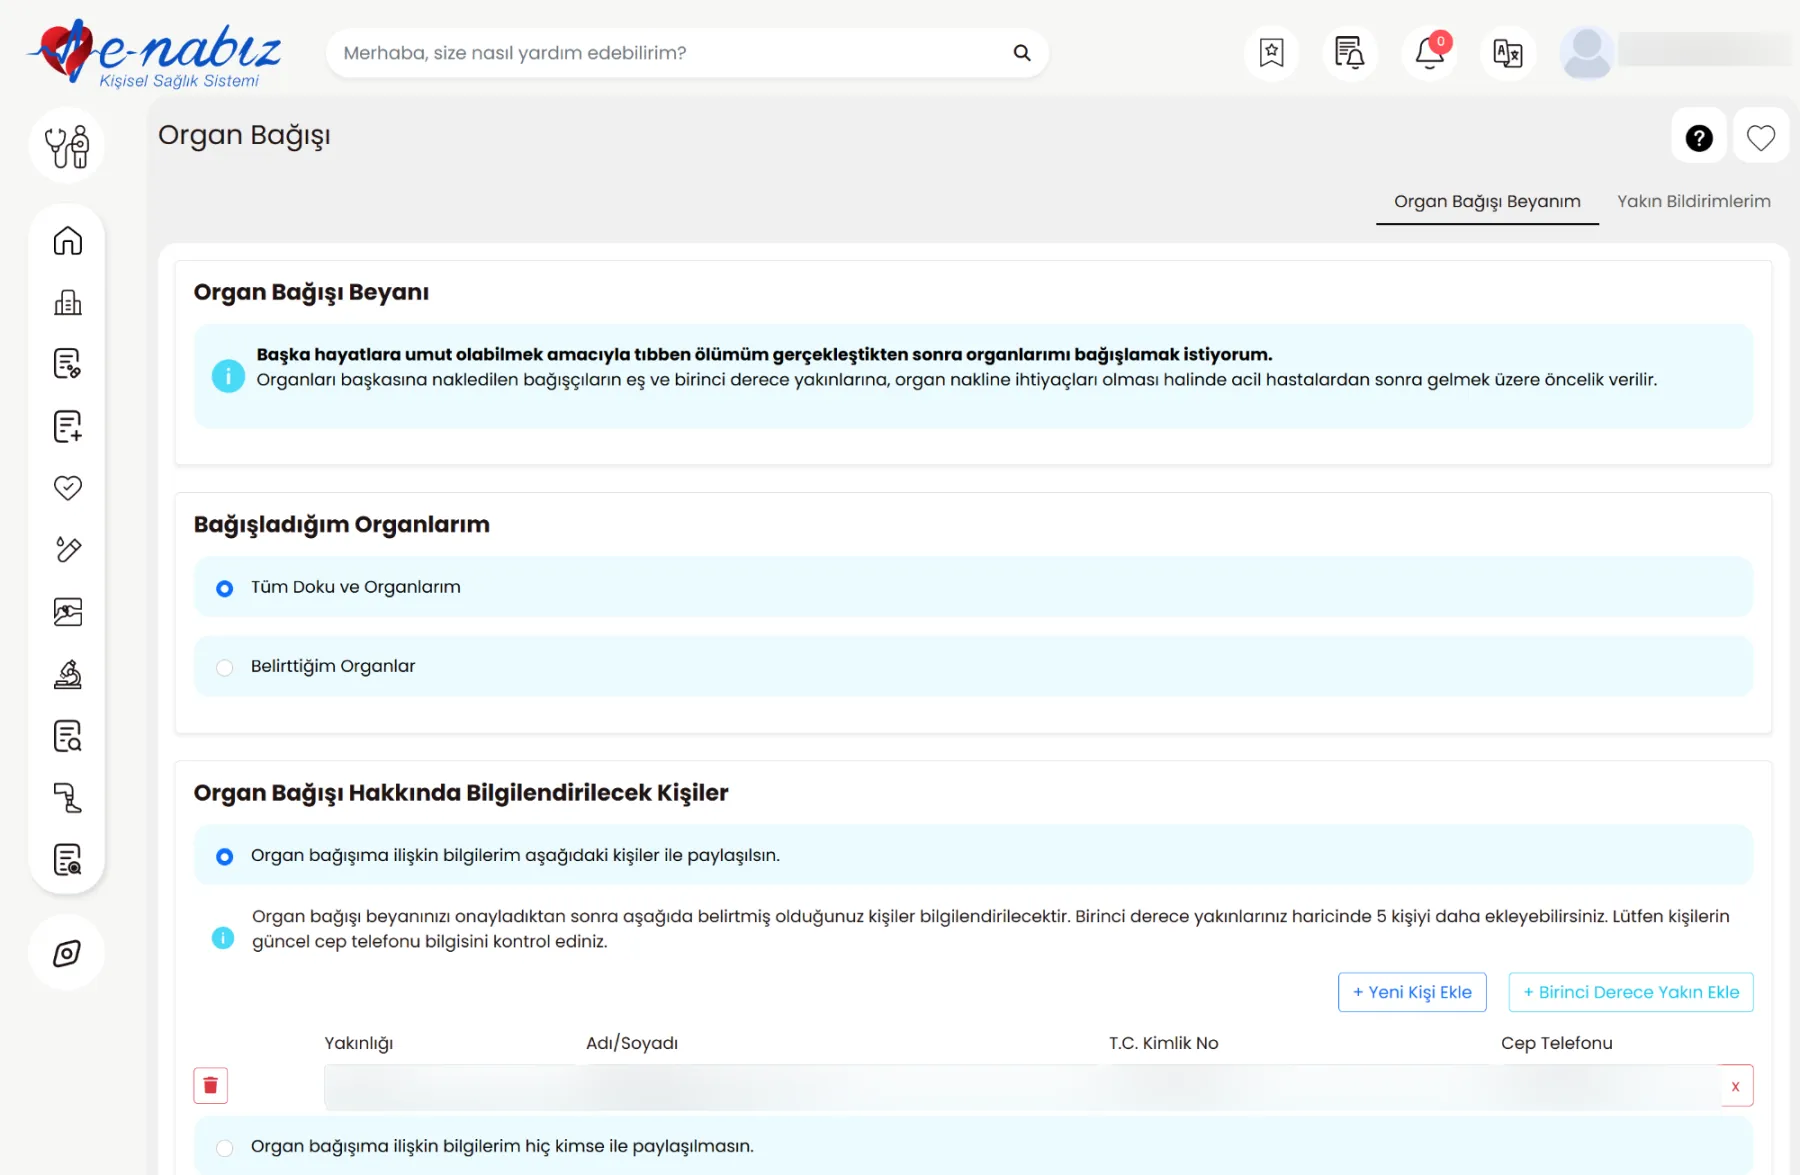Image resolution: width=1800 pixels, height=1175 pixels.
Task: Select Belirttiğim Organlar radio button
Action: [225, 667]
